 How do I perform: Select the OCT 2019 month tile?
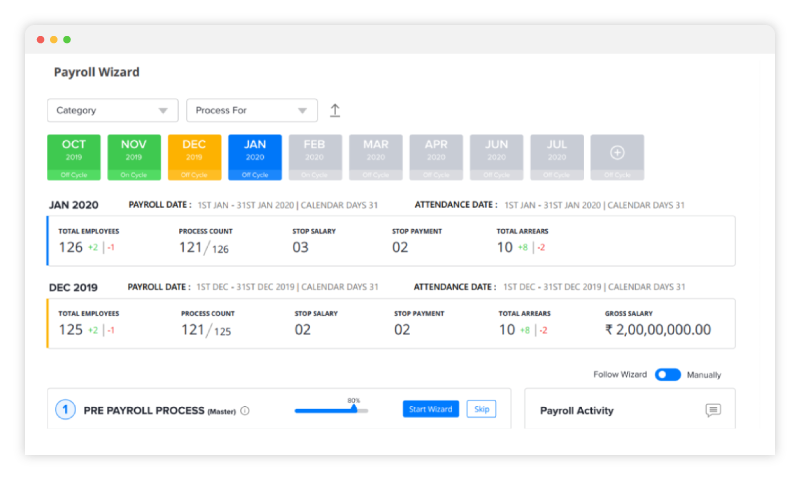point(74,156)
